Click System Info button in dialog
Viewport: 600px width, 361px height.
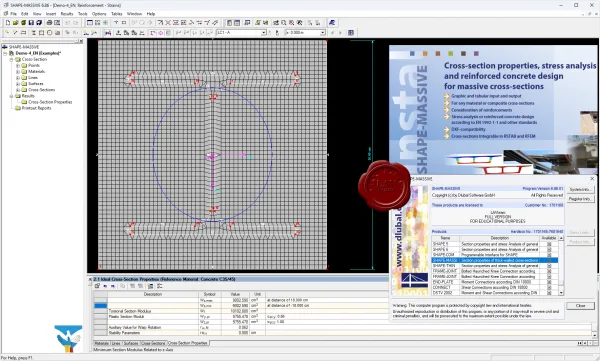[580, 189]
